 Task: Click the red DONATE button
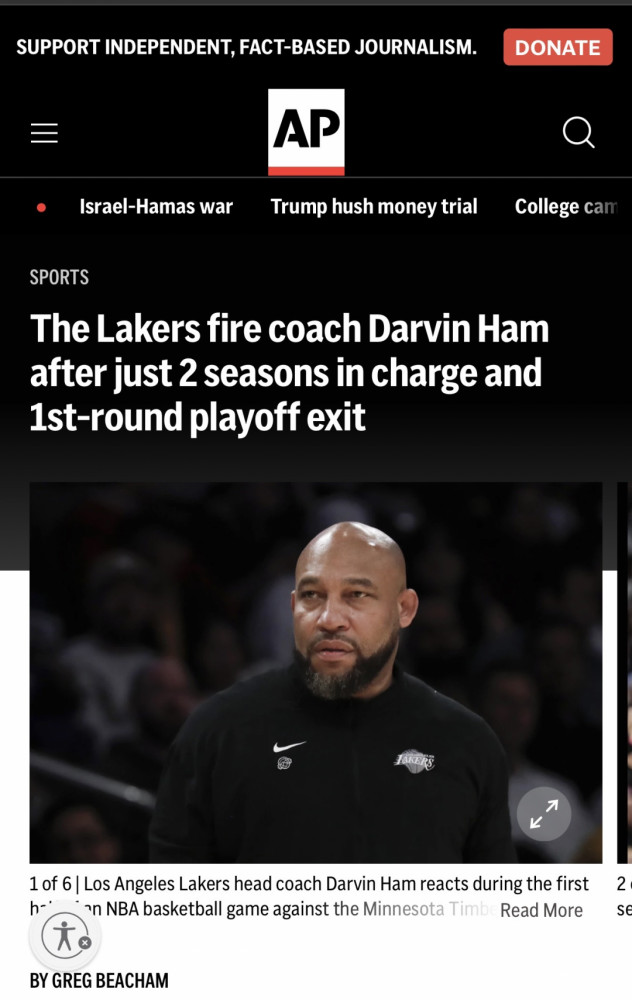(x=557, y=47)
